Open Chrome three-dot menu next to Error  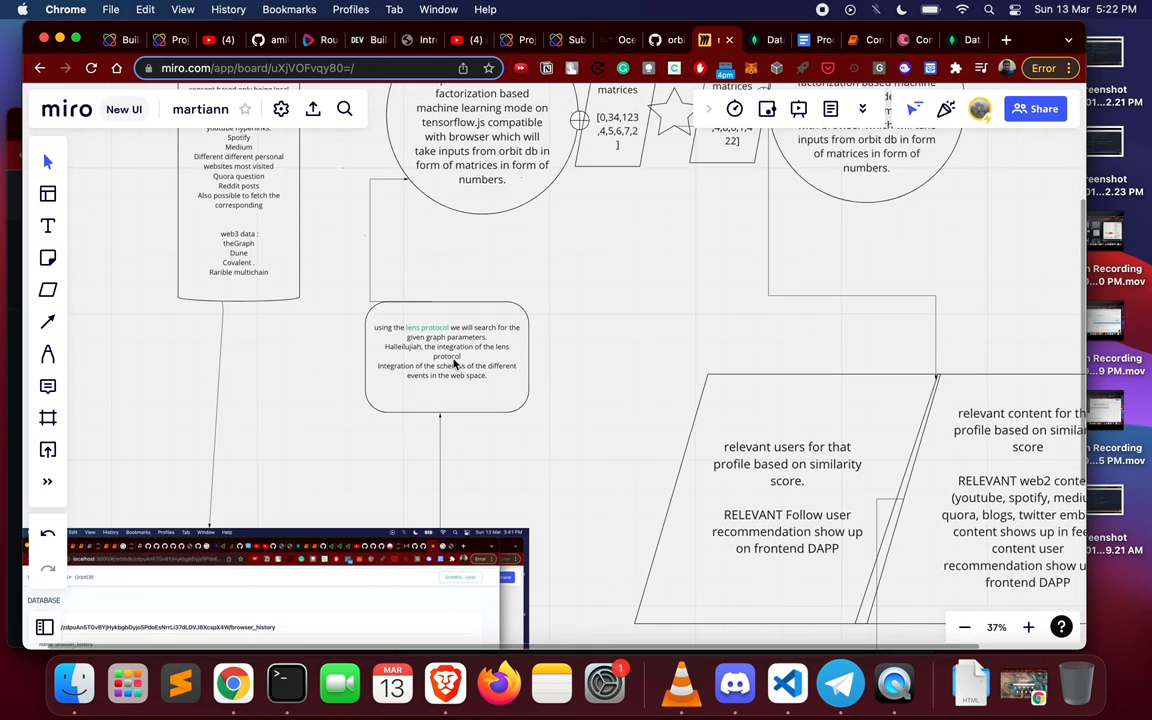[1069, 68]
